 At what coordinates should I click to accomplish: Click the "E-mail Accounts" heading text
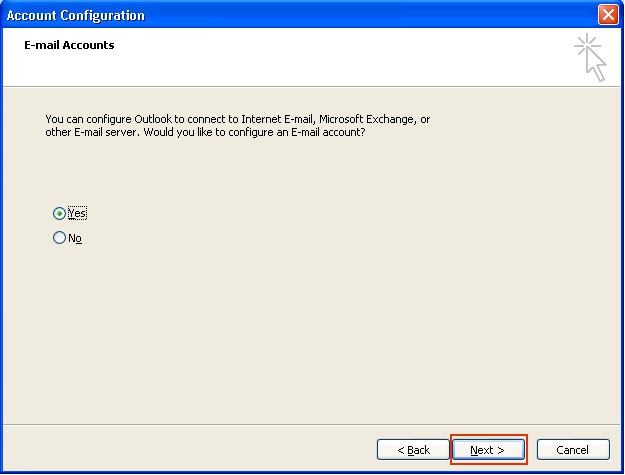(69, 45)
